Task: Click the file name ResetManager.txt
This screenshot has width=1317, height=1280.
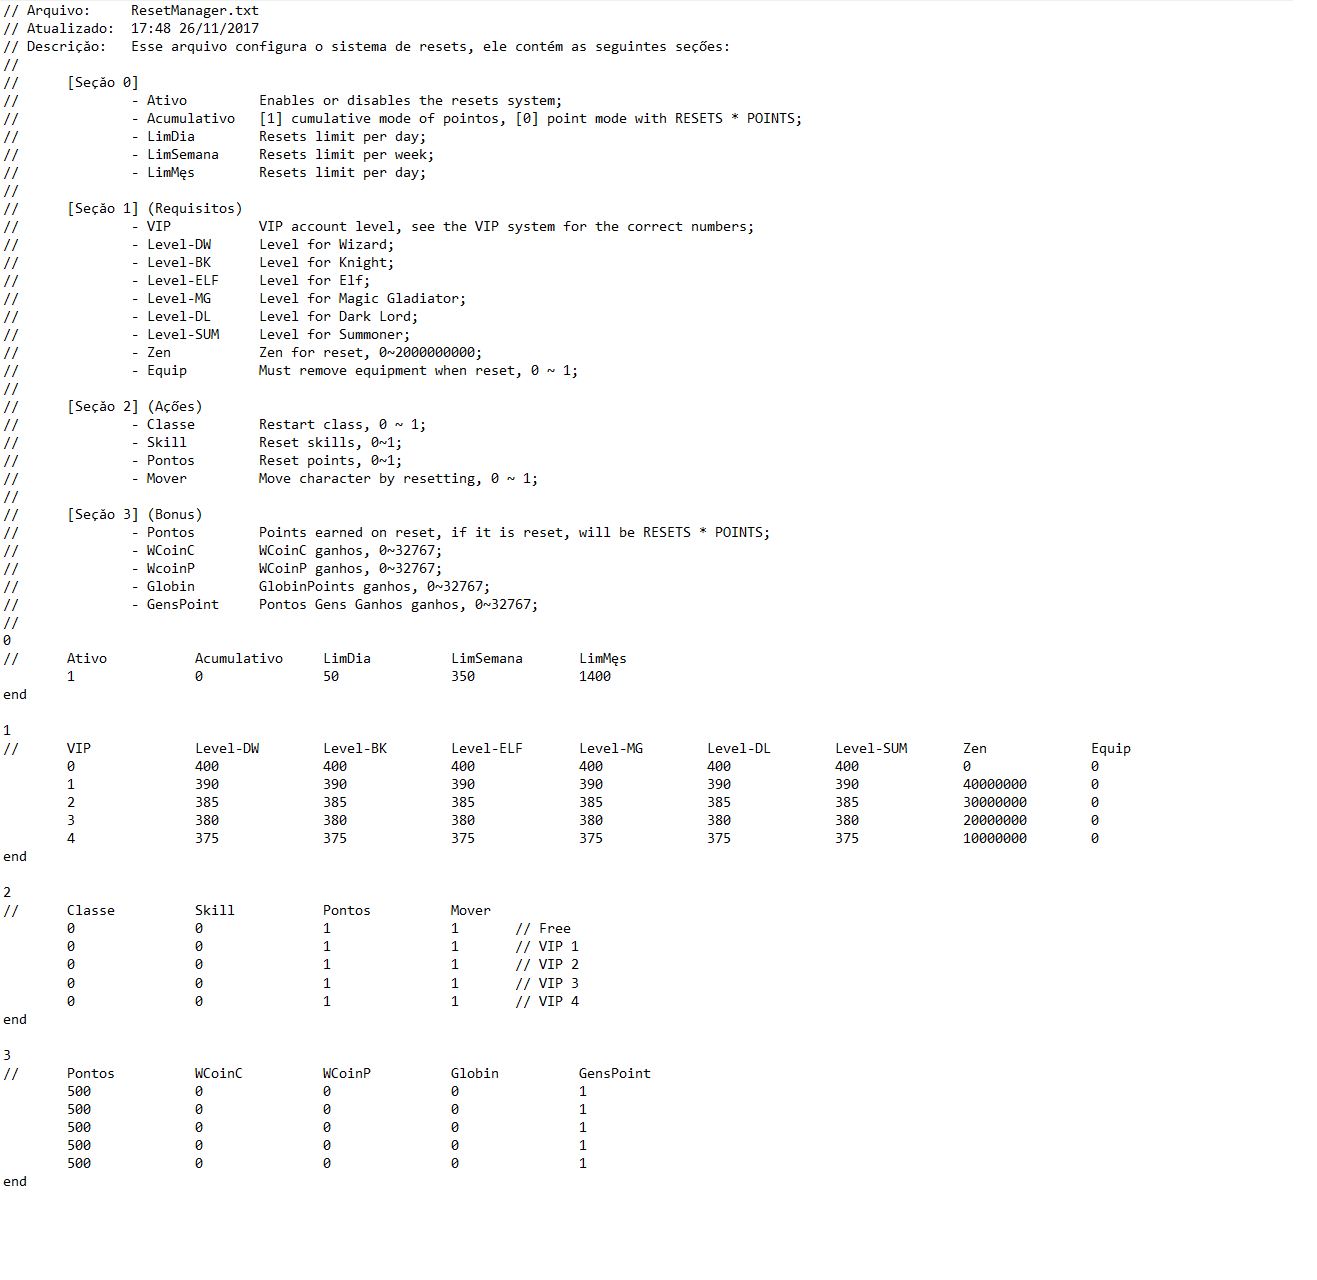Action: (x=194, y=11)
